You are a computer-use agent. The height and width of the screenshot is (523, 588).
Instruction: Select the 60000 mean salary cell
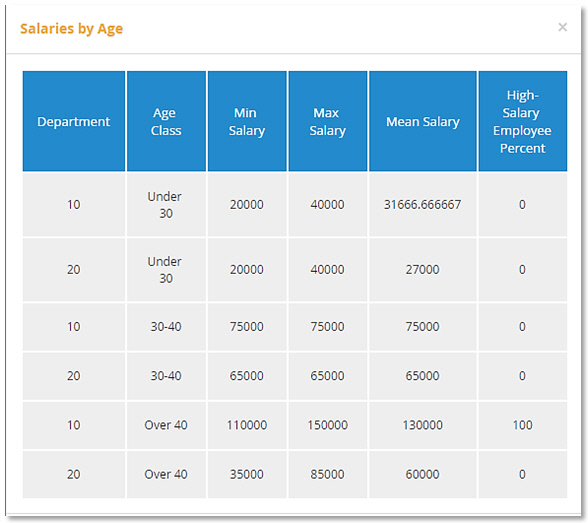pos(423,474)
